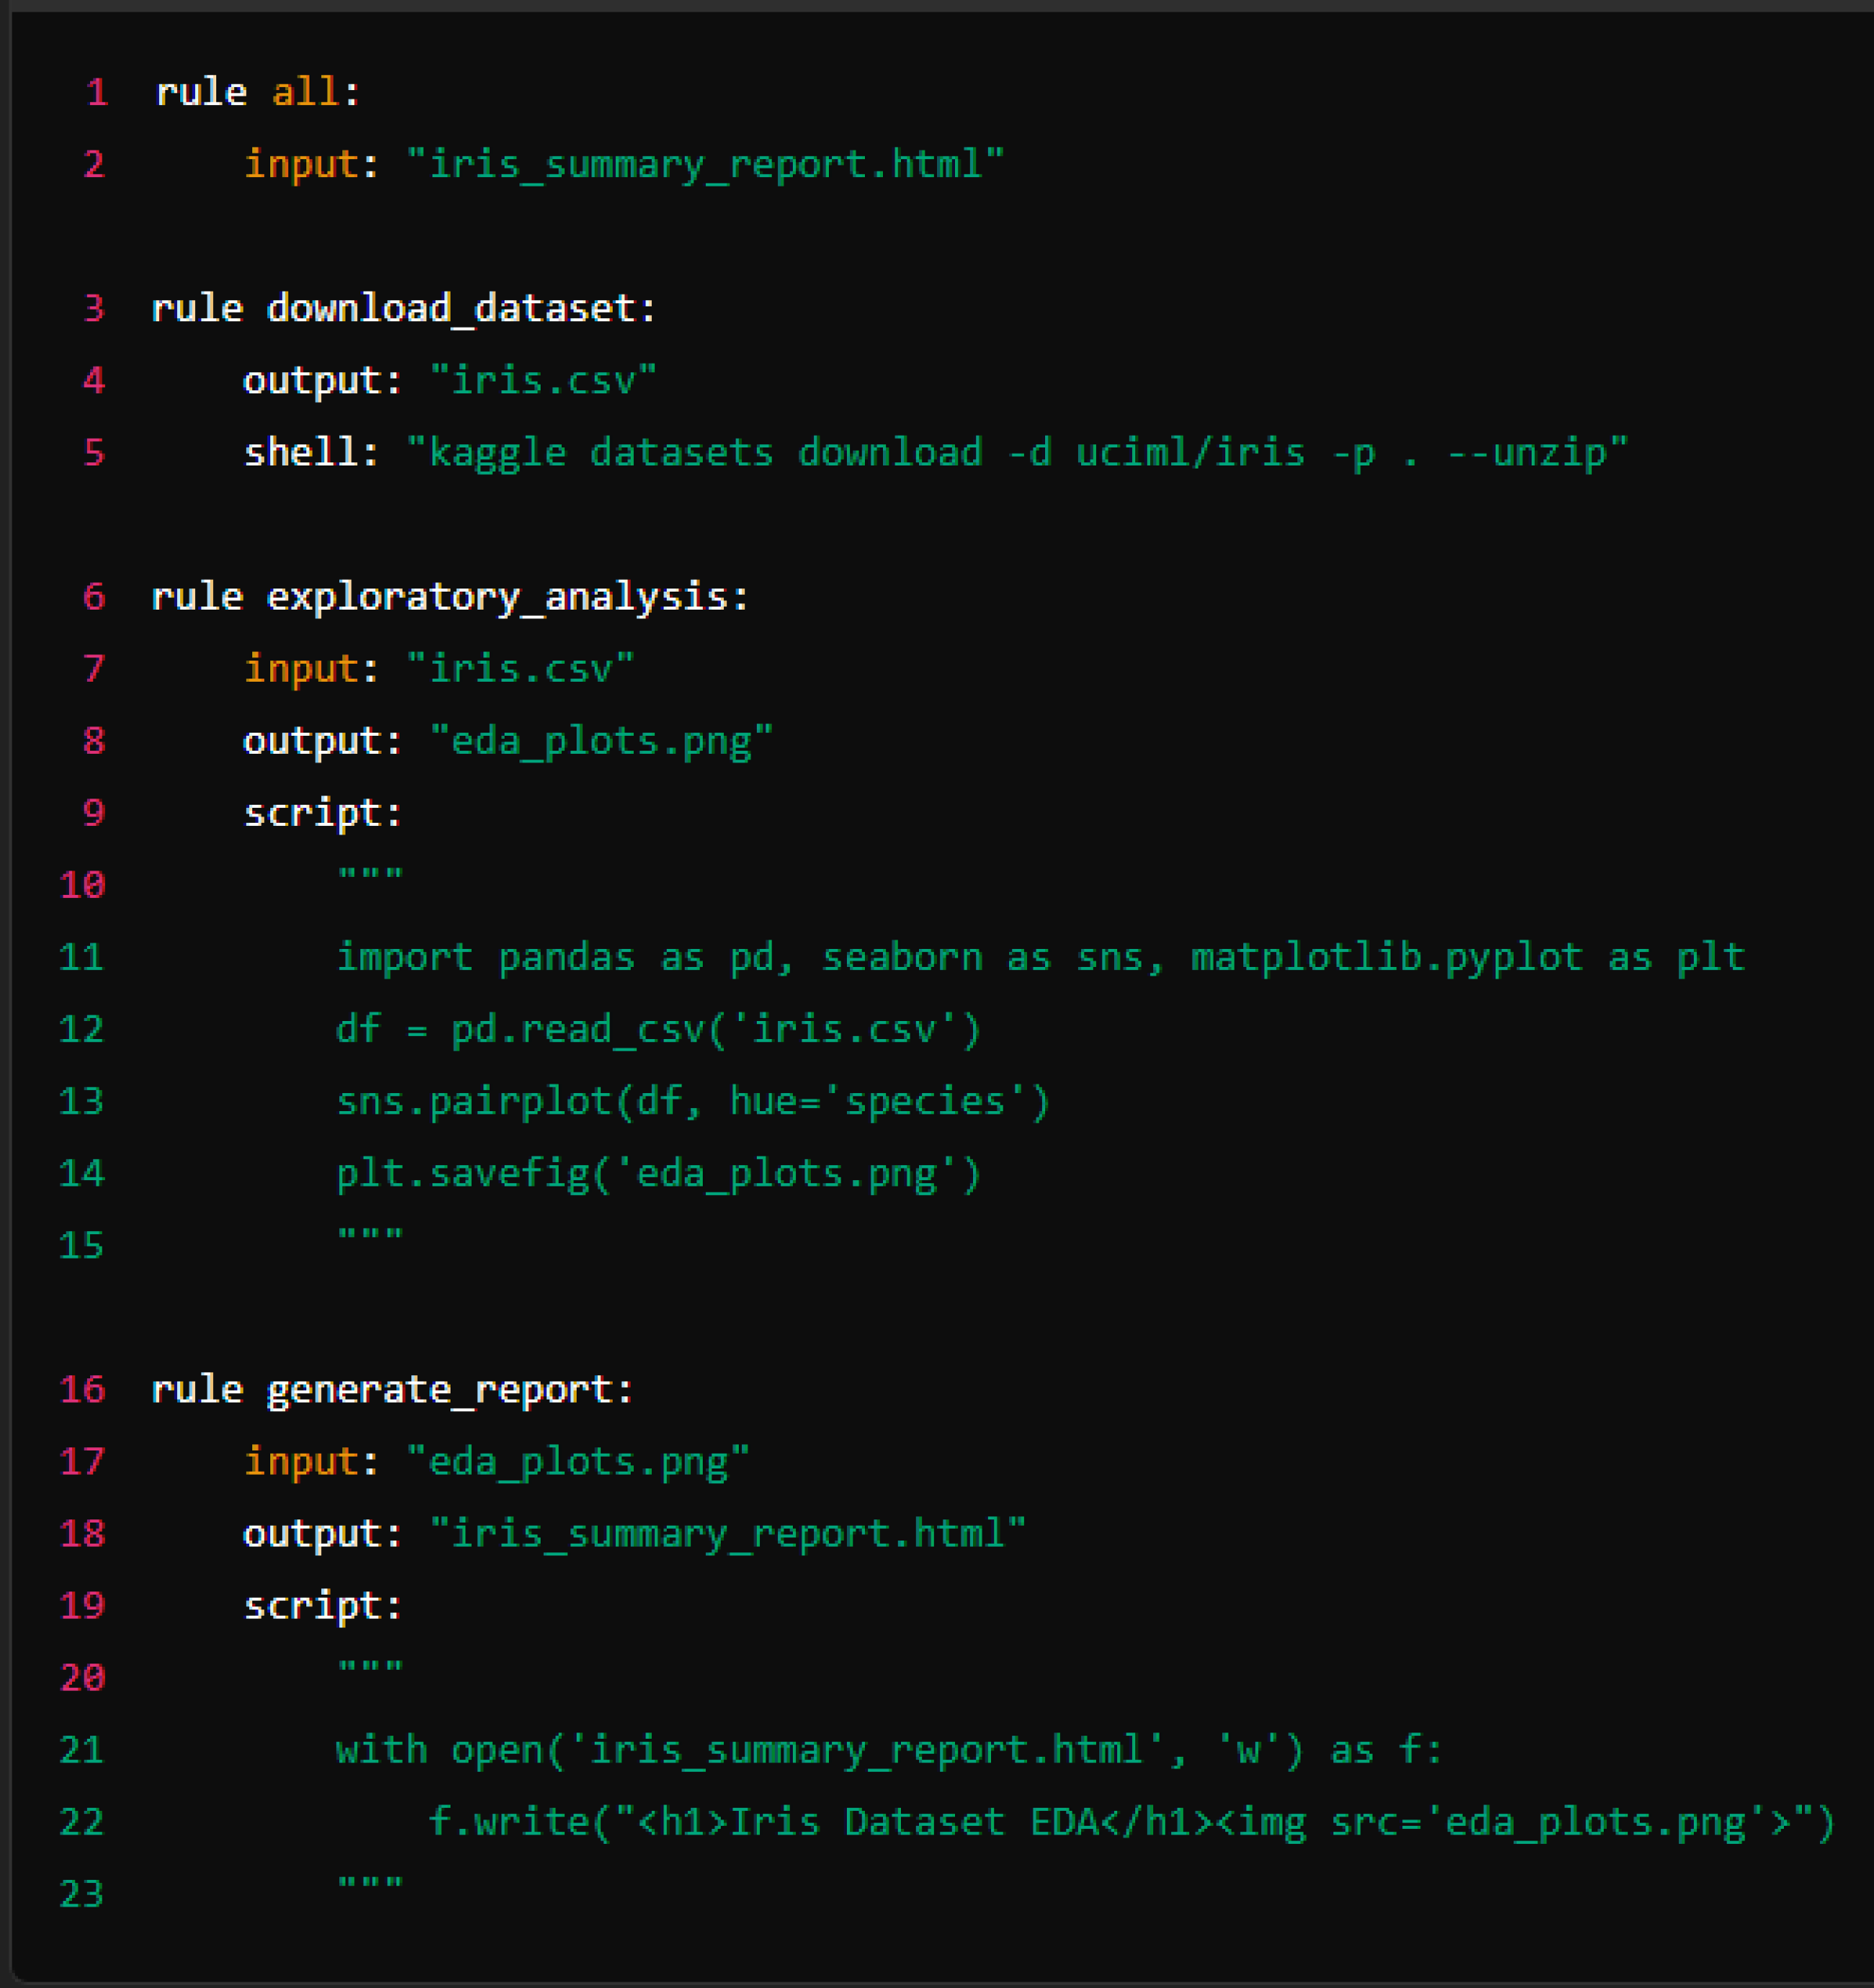Viewport: 1874px width, 1988px height.
Task: Click the pd.read_csv call on line 12
Action: click(659, 1029)
